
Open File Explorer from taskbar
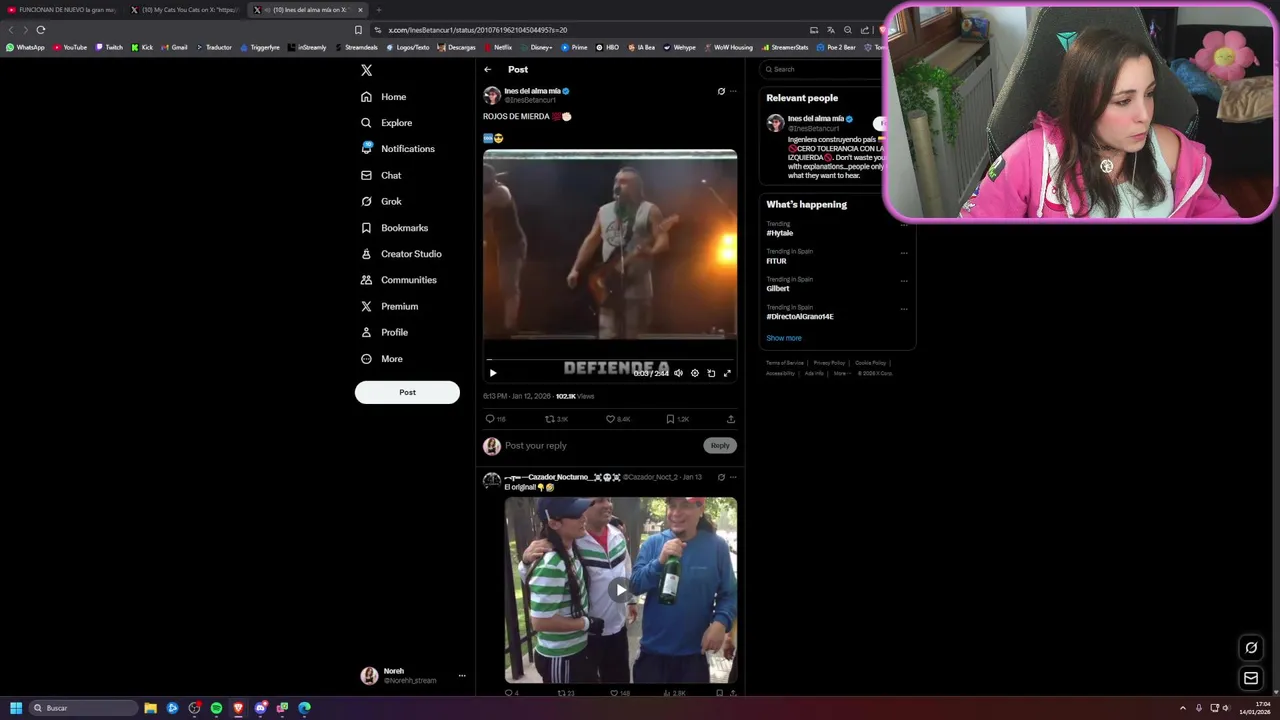[x=150, y=708]
